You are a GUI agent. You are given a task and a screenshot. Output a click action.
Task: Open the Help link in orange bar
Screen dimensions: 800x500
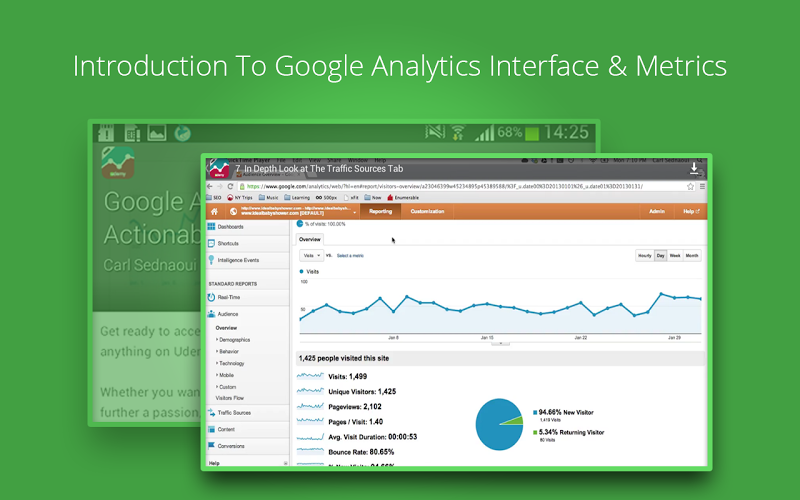point(691,211)
